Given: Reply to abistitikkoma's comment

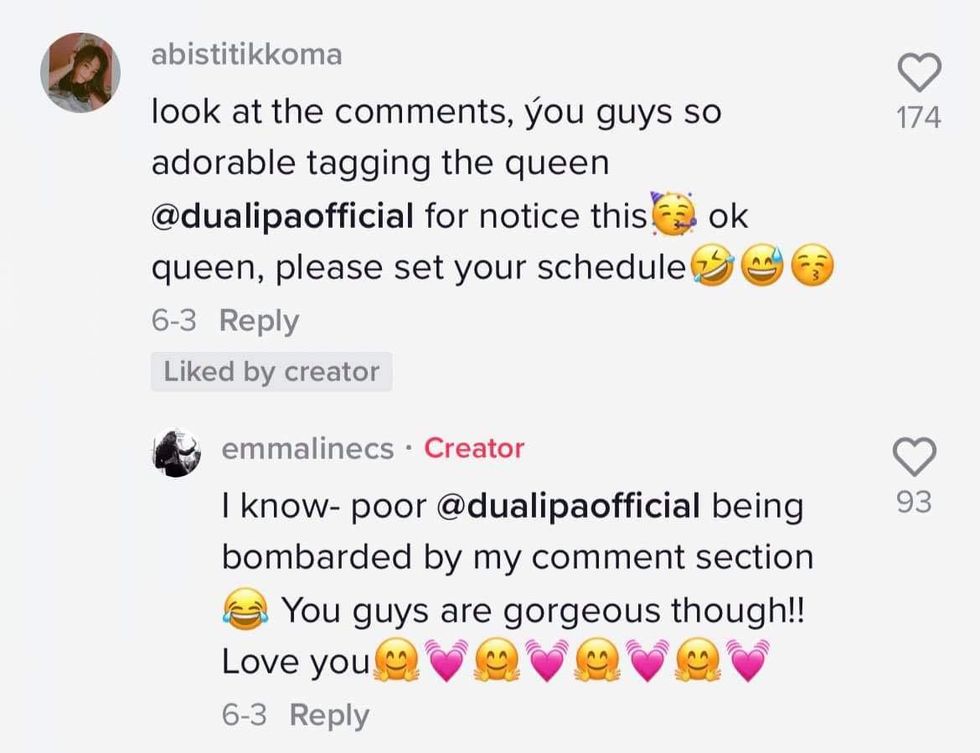Looking at the screenshot, I should click(x=259, y=321).
